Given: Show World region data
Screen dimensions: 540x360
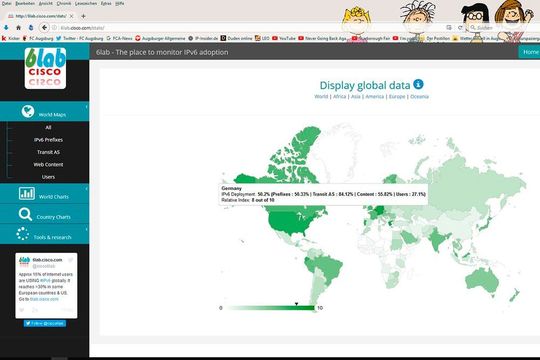Looking at the screenshot, I should pos(321,96).
